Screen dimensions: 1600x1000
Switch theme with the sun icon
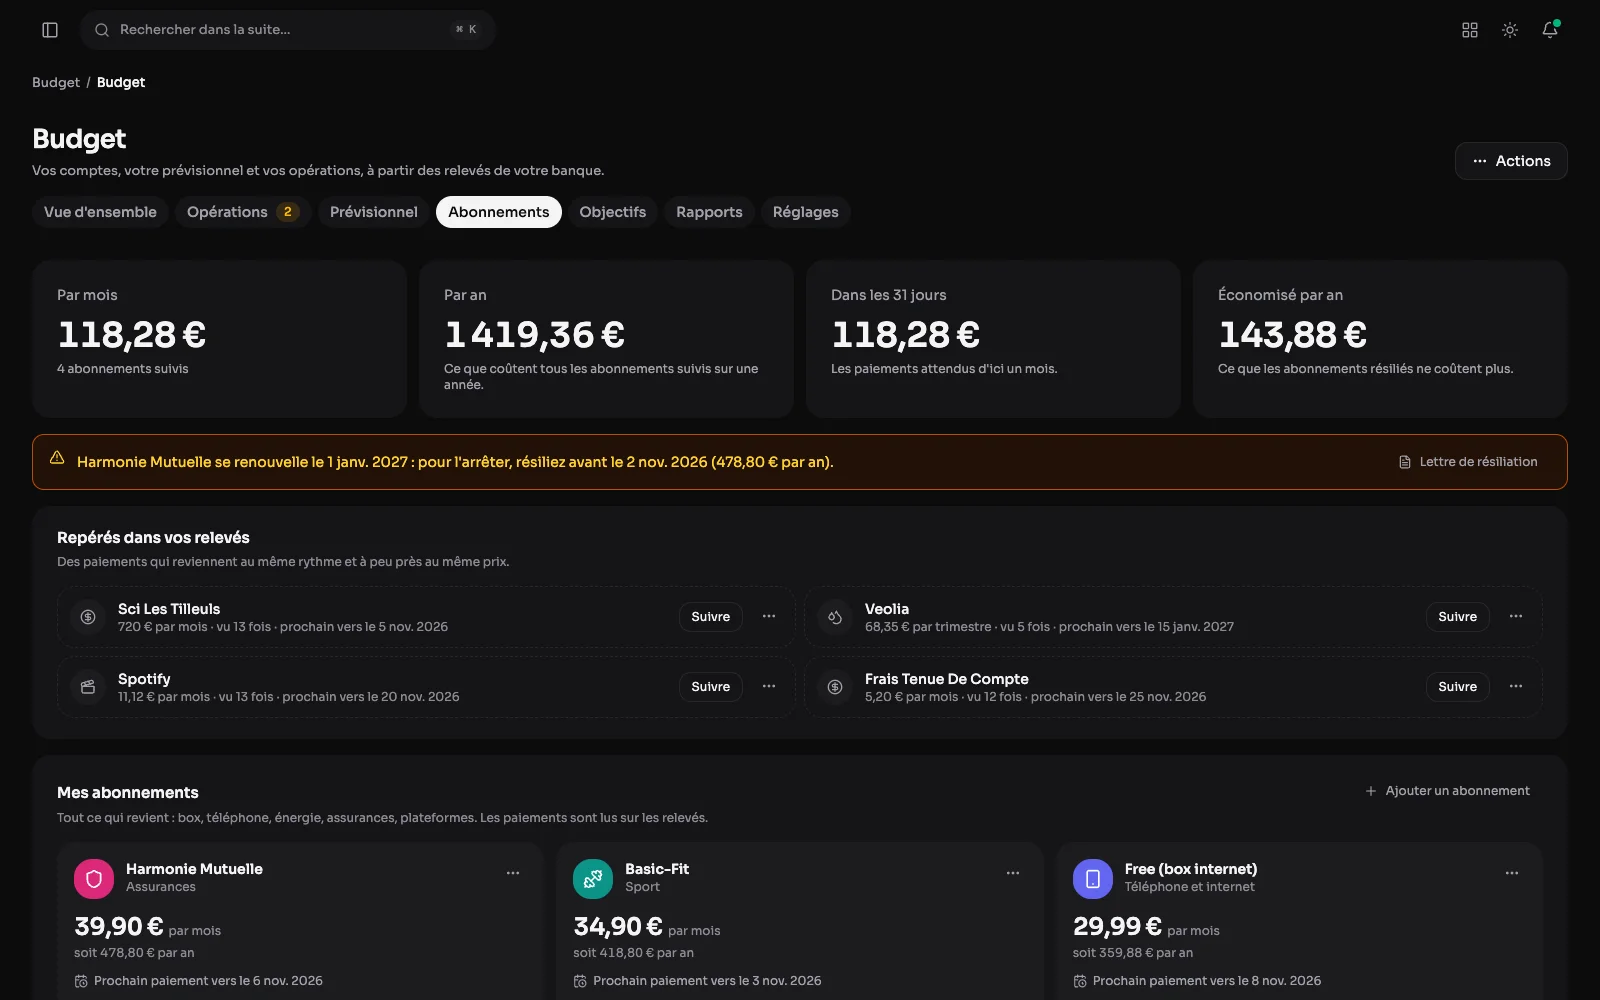1510,30
